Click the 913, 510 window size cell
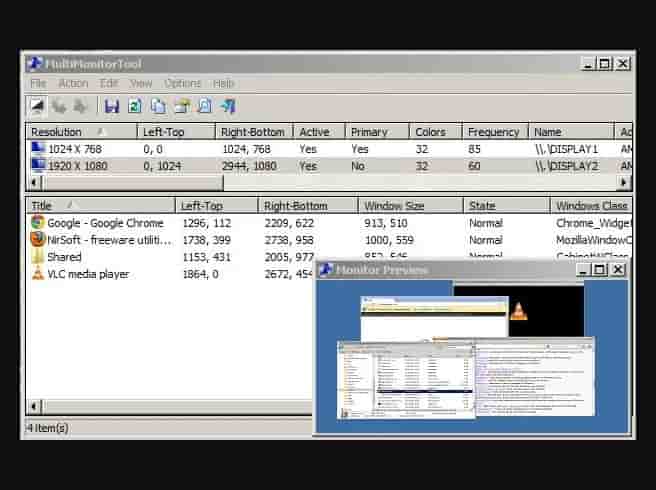The height and width of the screenshot is (490, 656). (x=386, y=223)
